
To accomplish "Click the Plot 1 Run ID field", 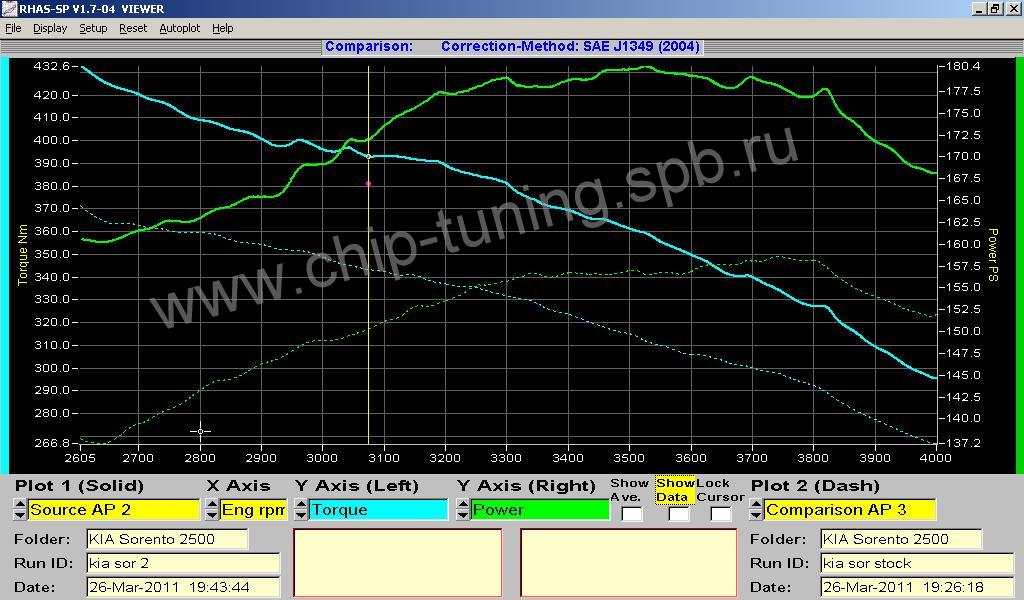I will 183,563.
